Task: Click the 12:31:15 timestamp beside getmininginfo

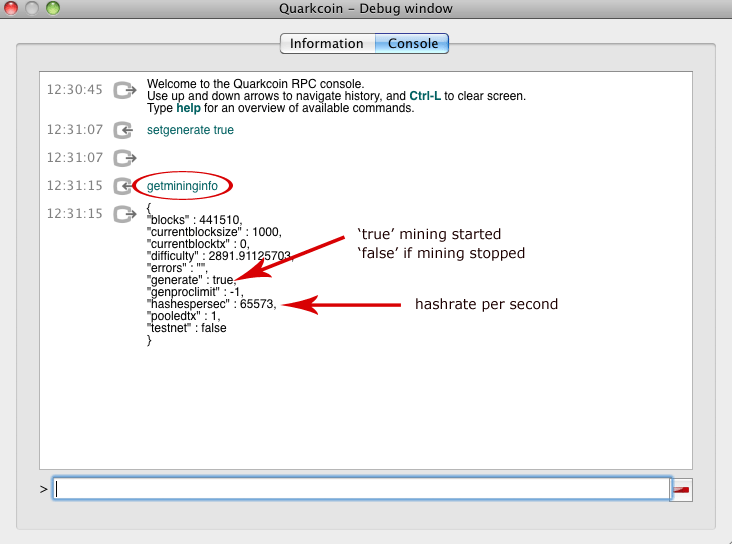Action: 75,186
